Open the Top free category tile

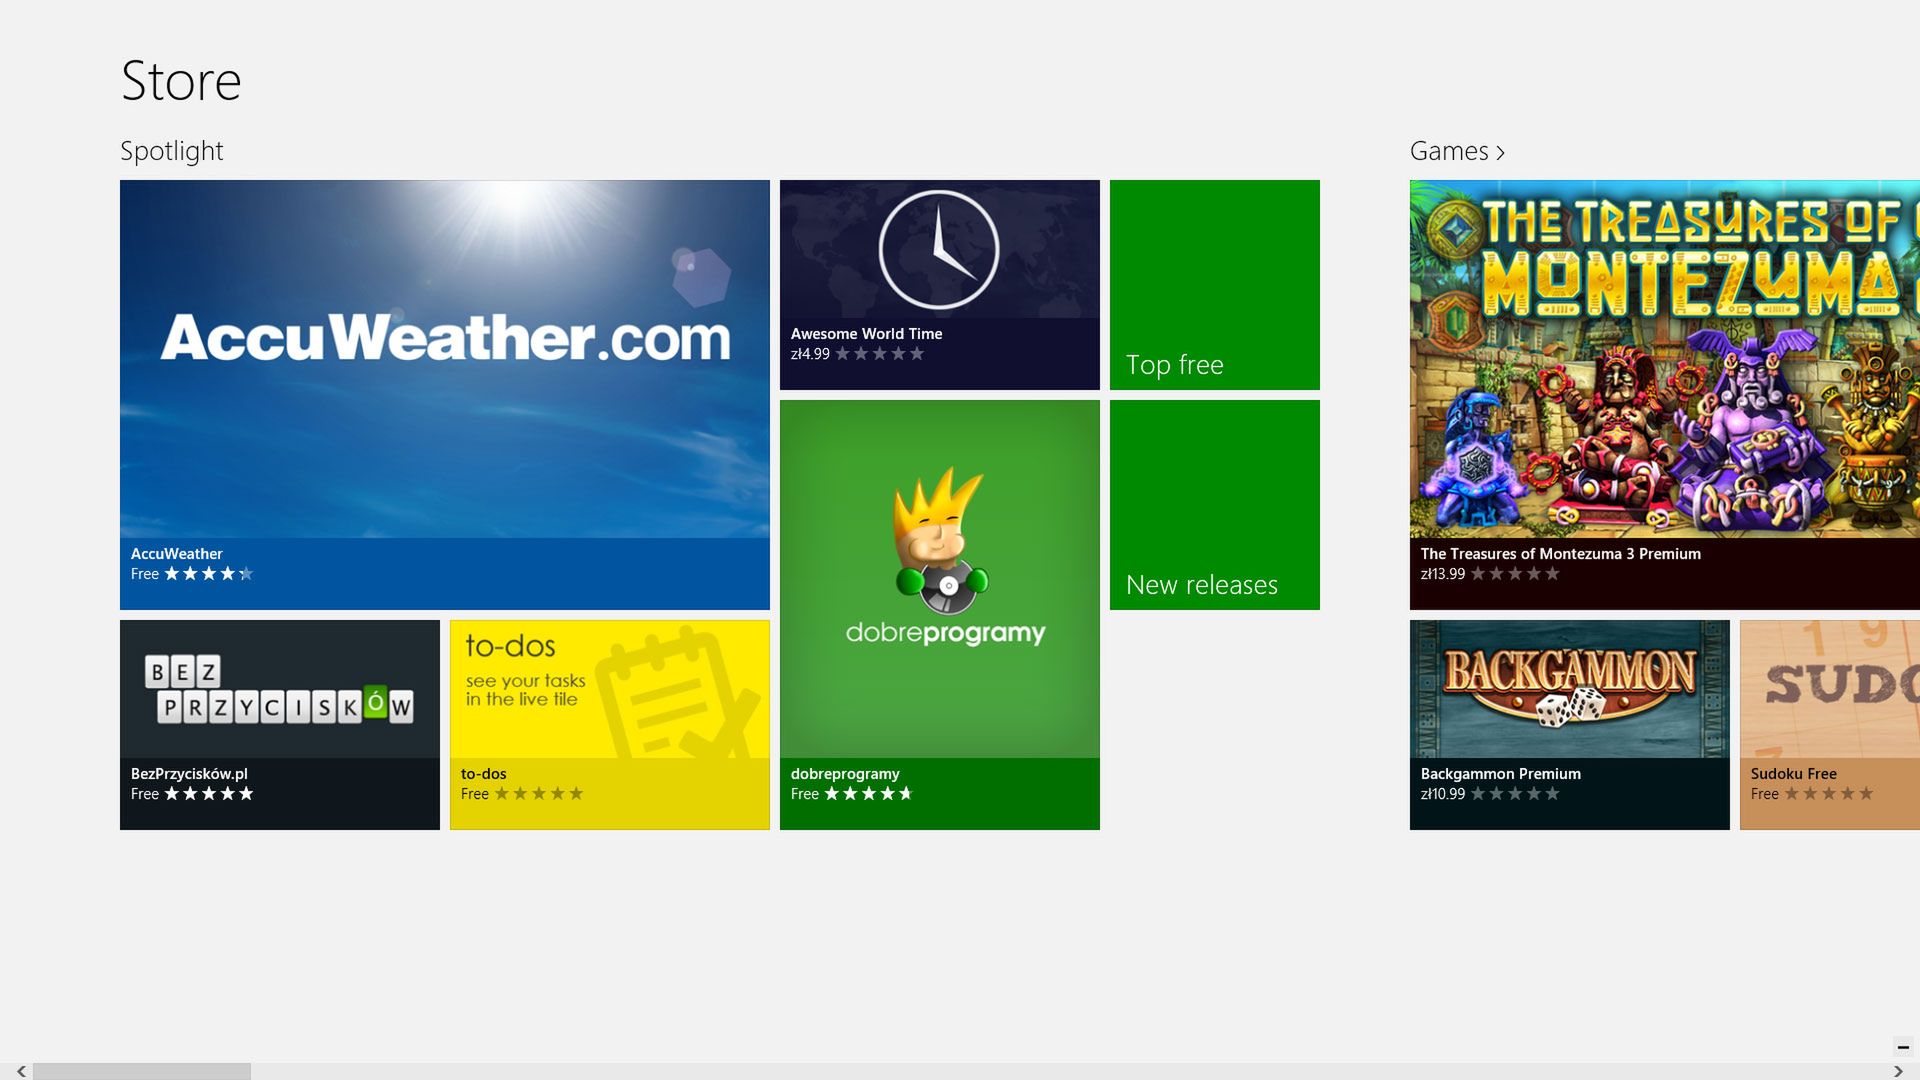1214,285
